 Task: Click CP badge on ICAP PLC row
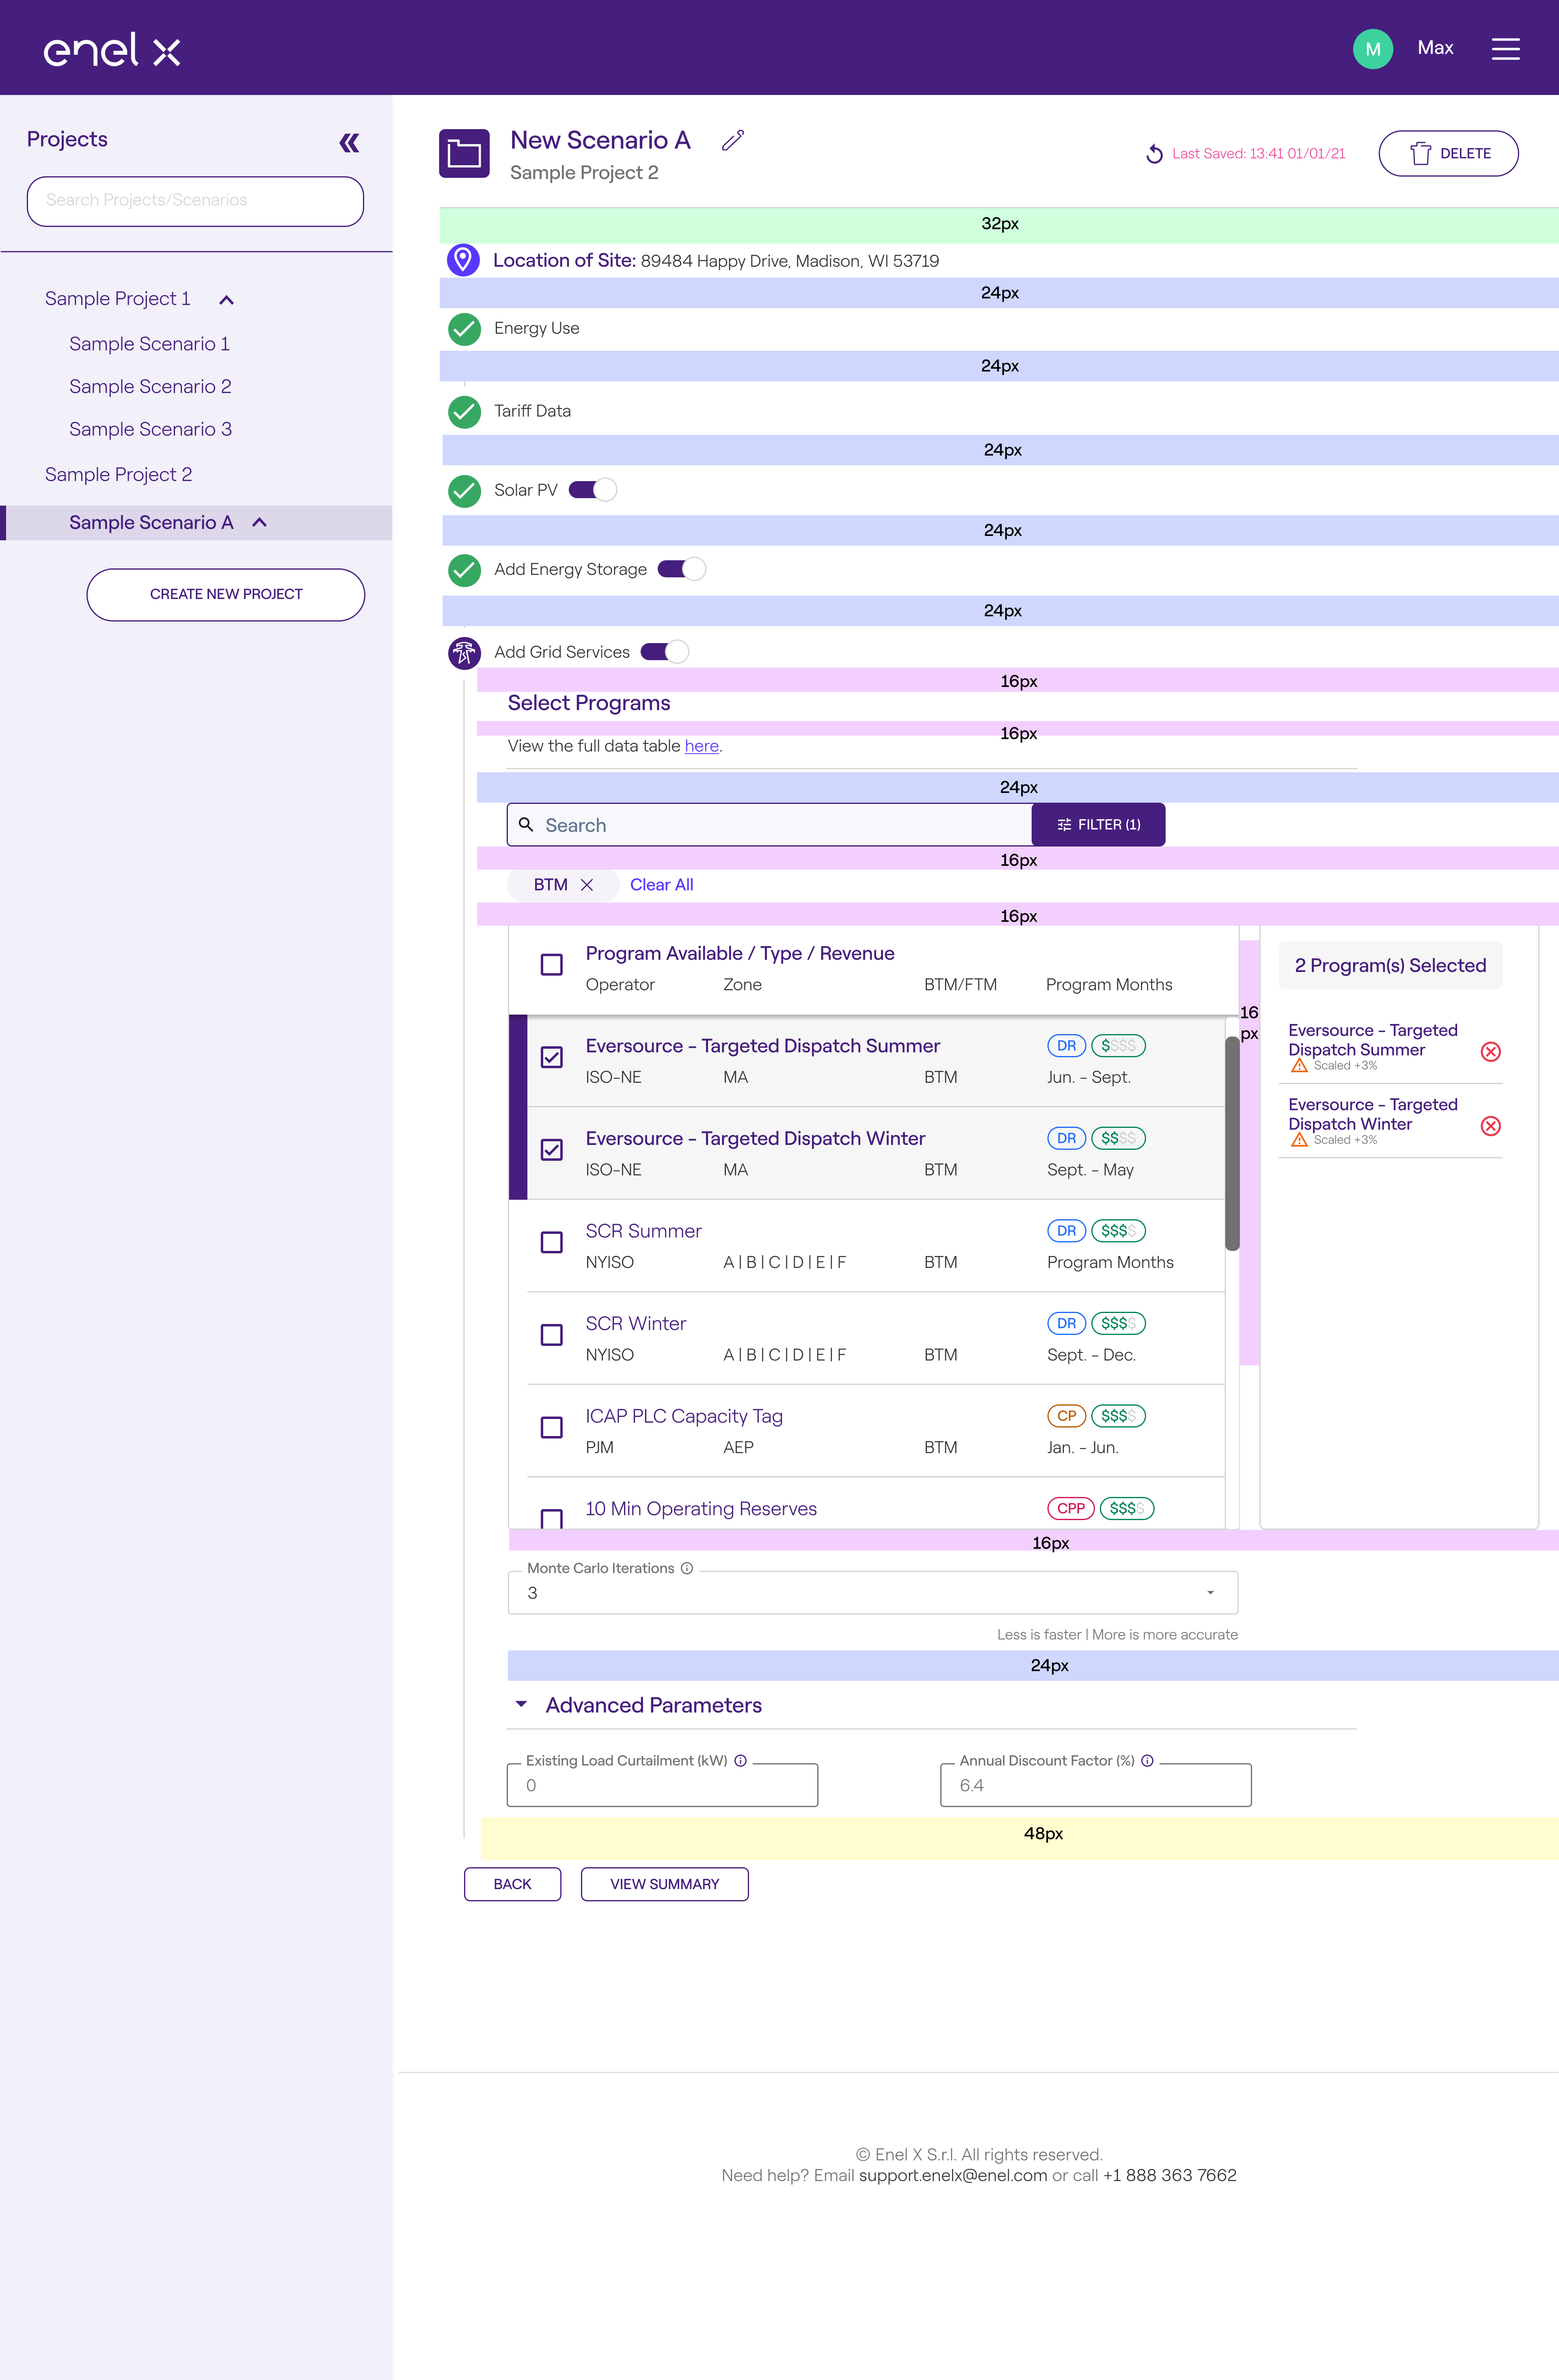tap(1066, 1416)
